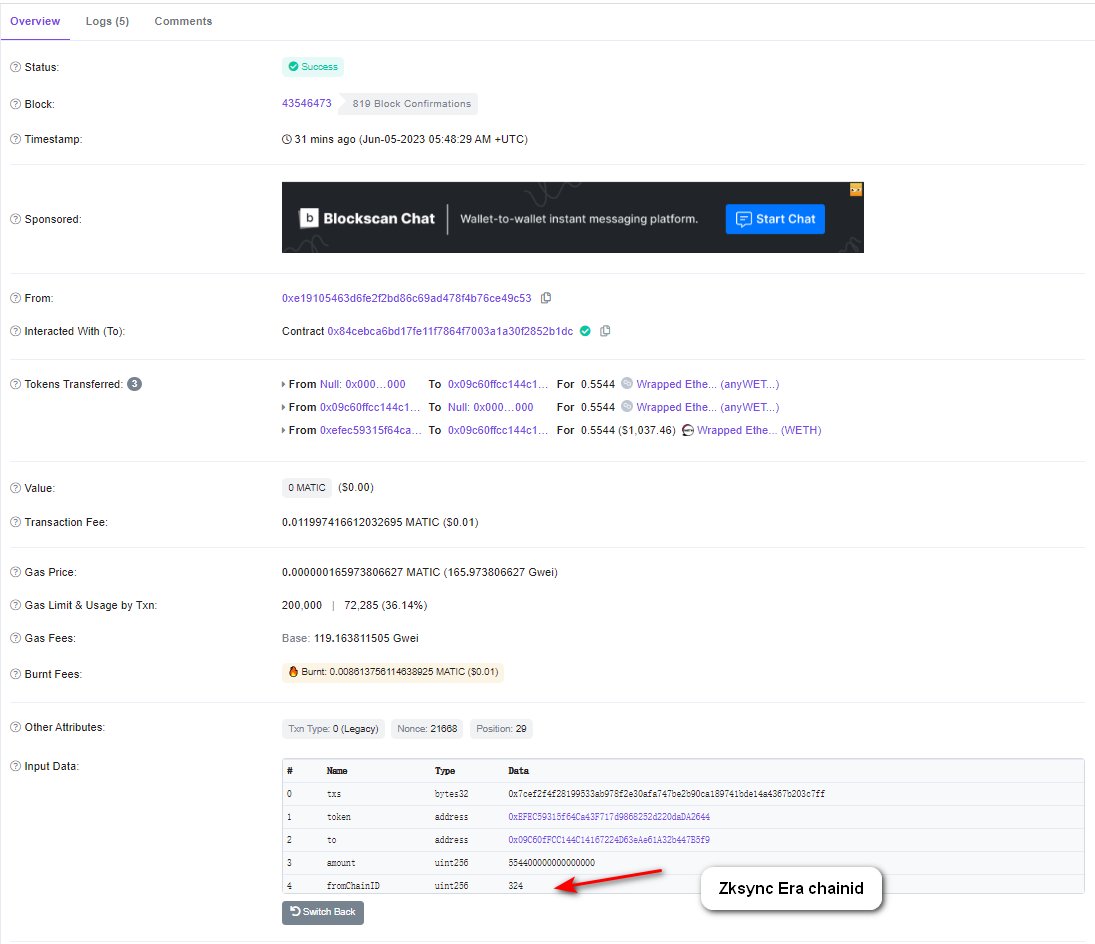
Task: Open block number 43546473 link
Action: click(x=307, y=104)
